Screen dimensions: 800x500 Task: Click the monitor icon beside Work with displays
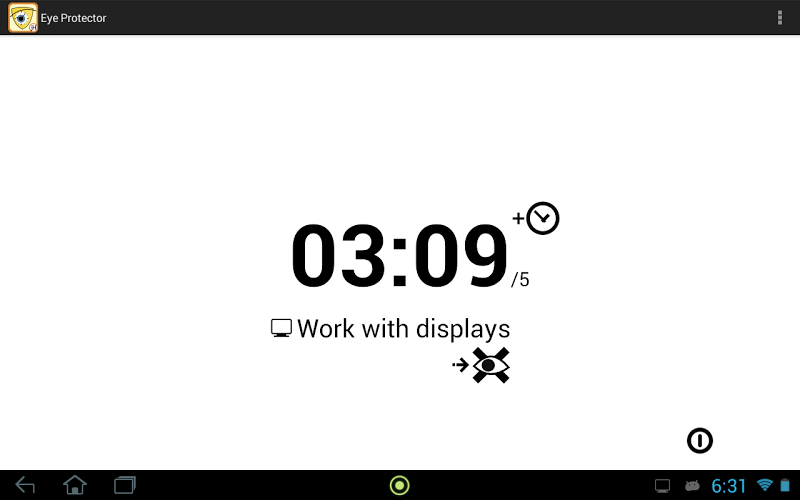click(281, 328)
